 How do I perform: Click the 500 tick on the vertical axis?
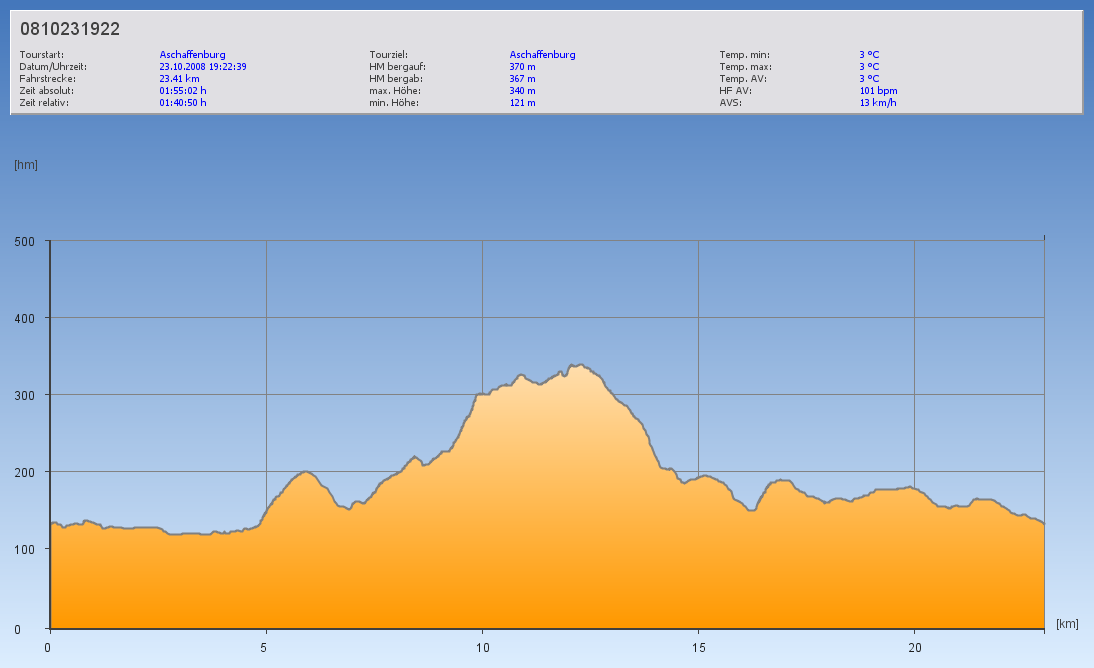pyautogui.click(x=25, y=241)
